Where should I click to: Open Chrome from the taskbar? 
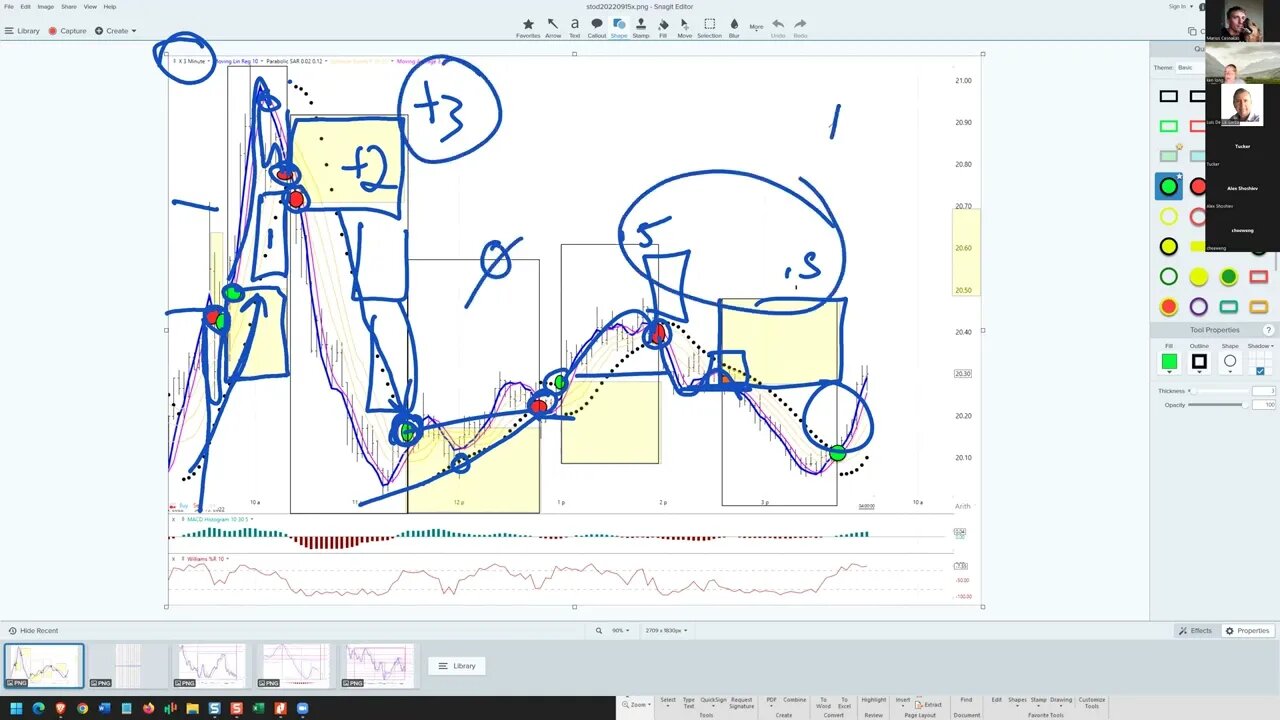[x=82, y=708]
